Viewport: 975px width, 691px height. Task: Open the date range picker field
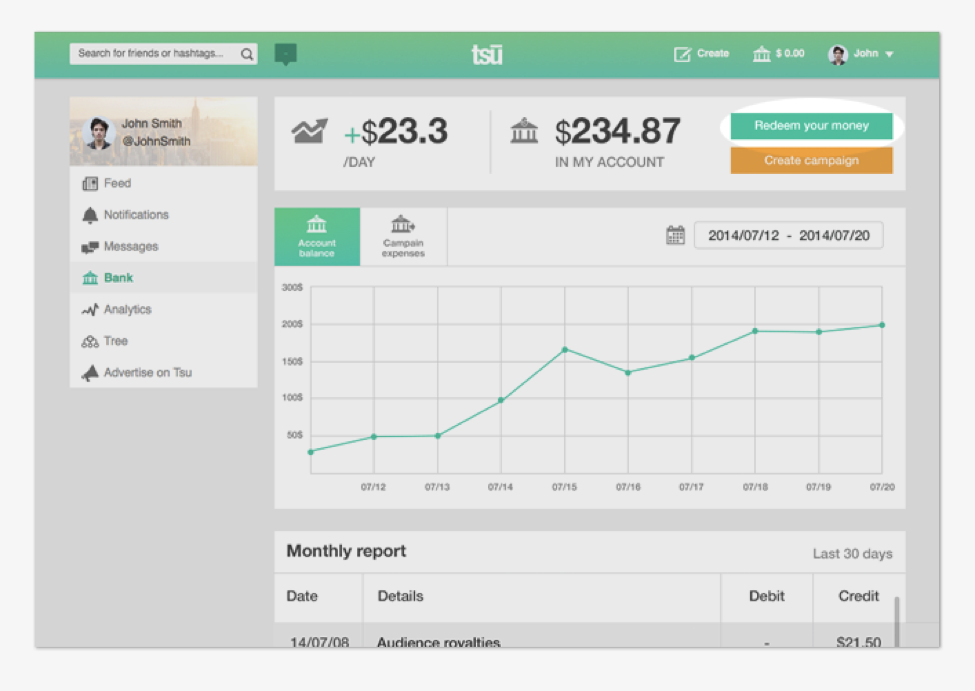[x=788, y=235]
